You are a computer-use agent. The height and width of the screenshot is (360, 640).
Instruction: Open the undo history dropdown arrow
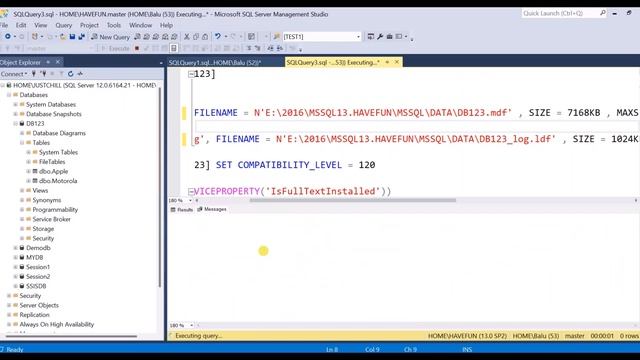[226, 37]
